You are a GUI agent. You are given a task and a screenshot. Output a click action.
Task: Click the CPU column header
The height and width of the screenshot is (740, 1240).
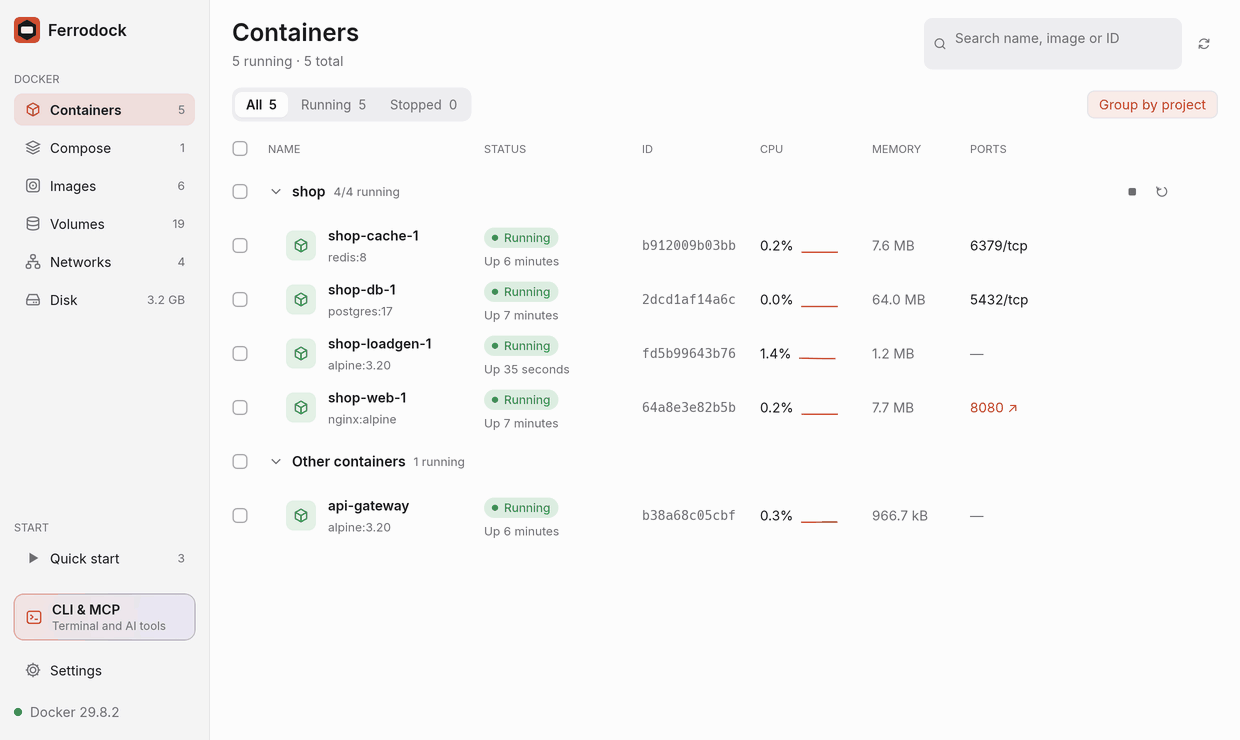coord(771,149)
